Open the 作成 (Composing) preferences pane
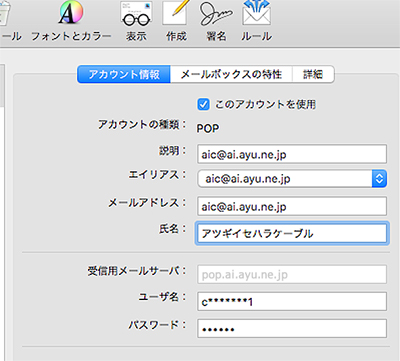The image size is (400, 361). pyautogui.click(x=176, y=21)
